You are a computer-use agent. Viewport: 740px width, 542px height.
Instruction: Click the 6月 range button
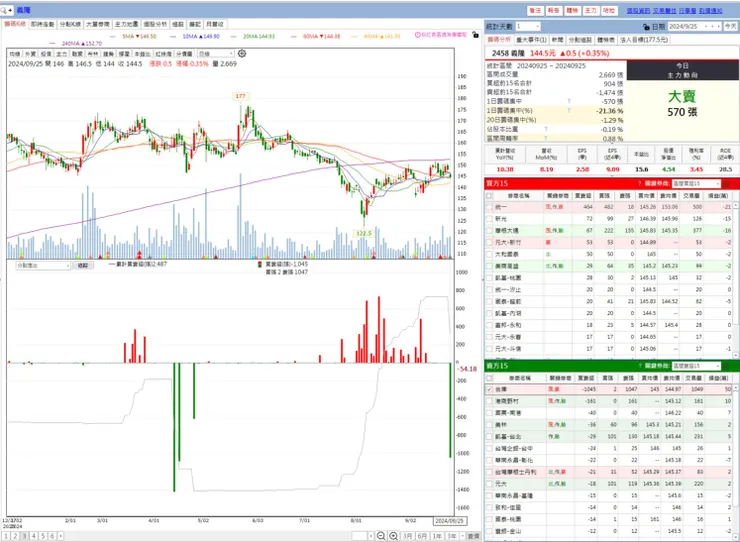coord(422,536)
